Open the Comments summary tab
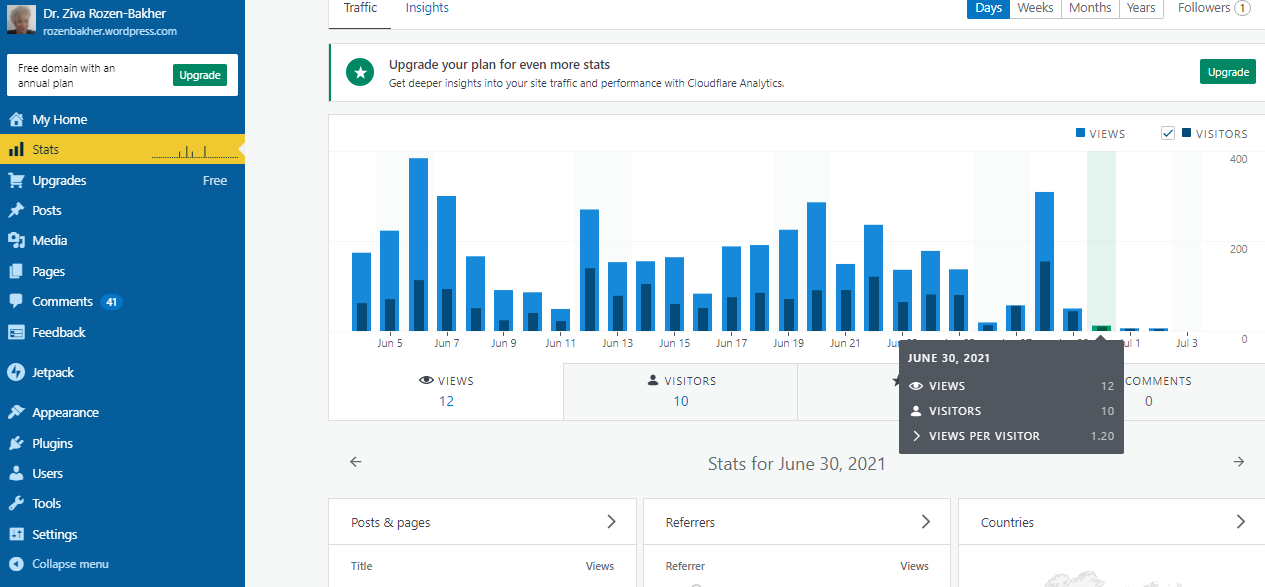Image resolution: width=1265 pixels, height=587 pixels. 1148,391
